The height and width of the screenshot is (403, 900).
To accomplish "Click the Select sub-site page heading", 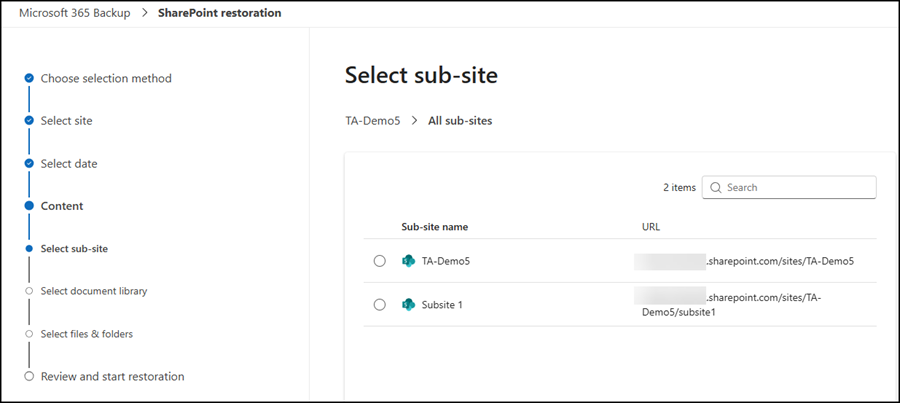I will (x=421, y=75).
